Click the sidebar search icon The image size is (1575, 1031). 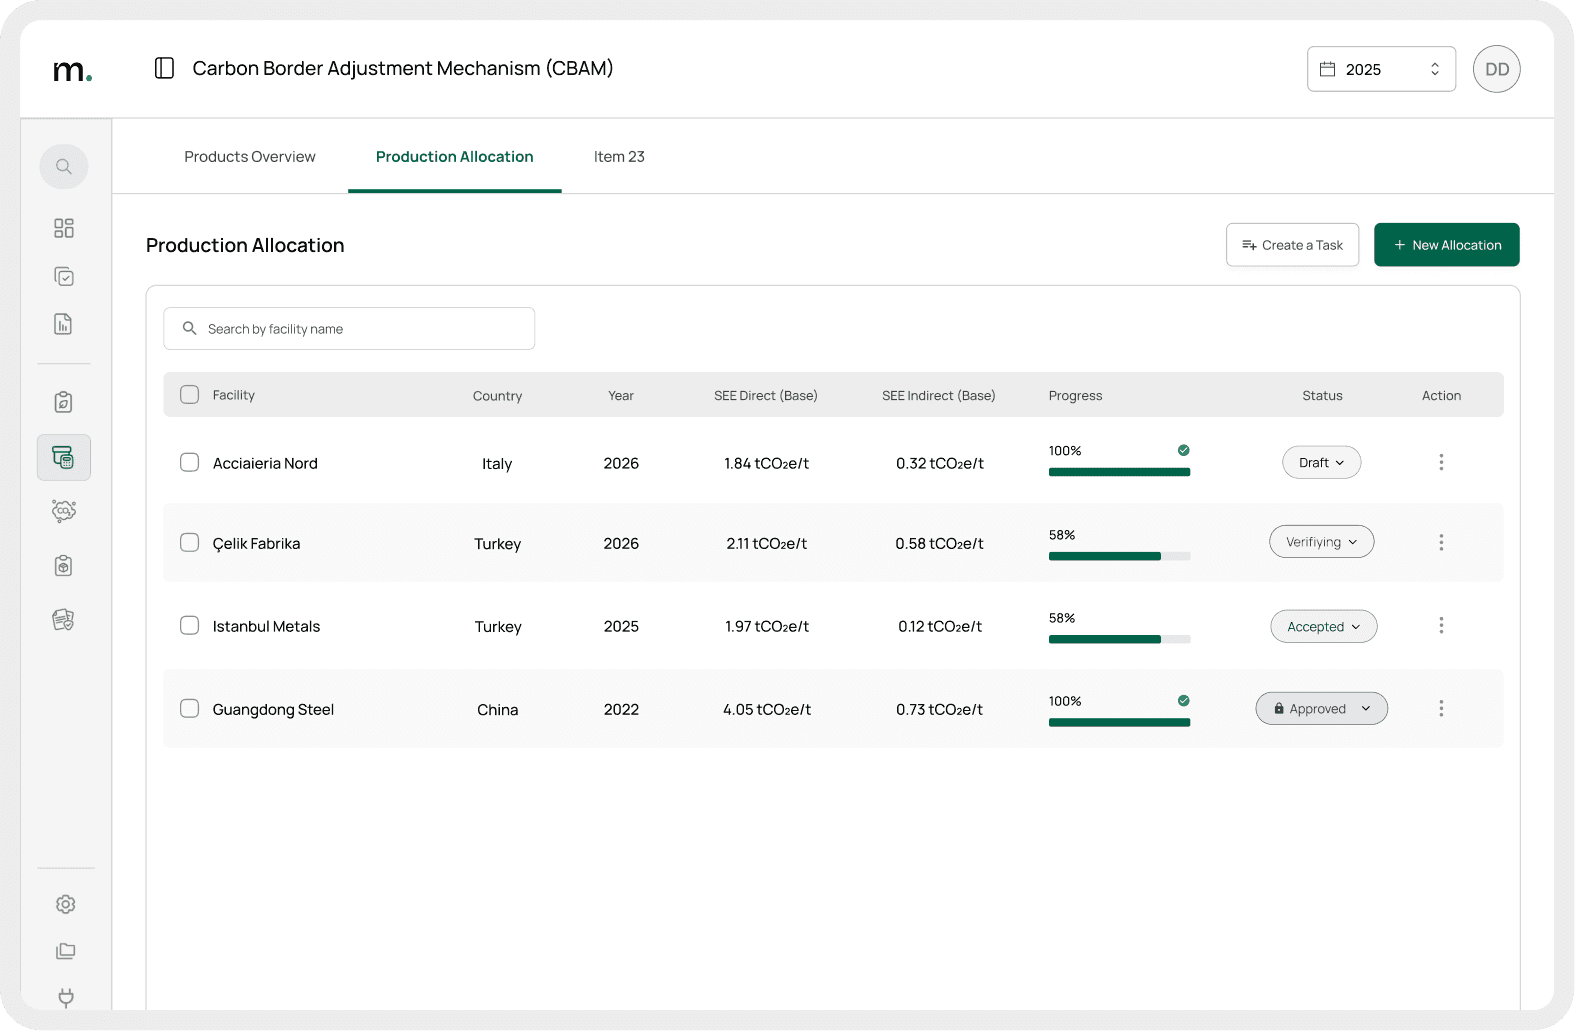coord(64,166)
